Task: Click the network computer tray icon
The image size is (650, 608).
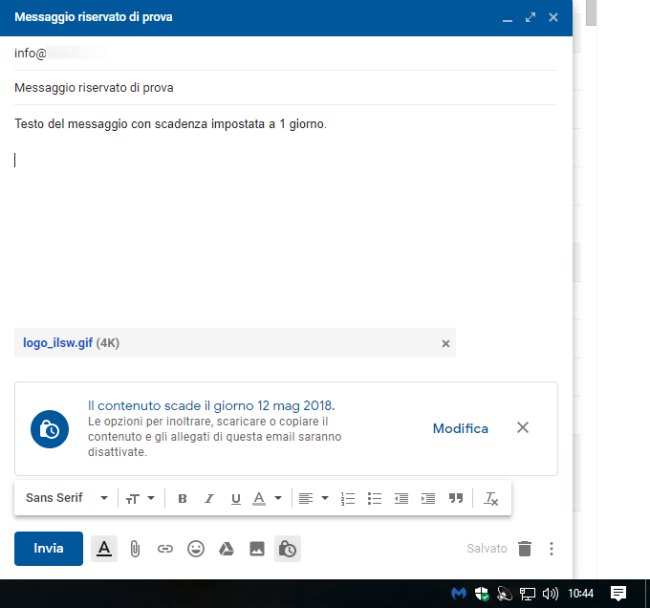Action: coord(528,593)
